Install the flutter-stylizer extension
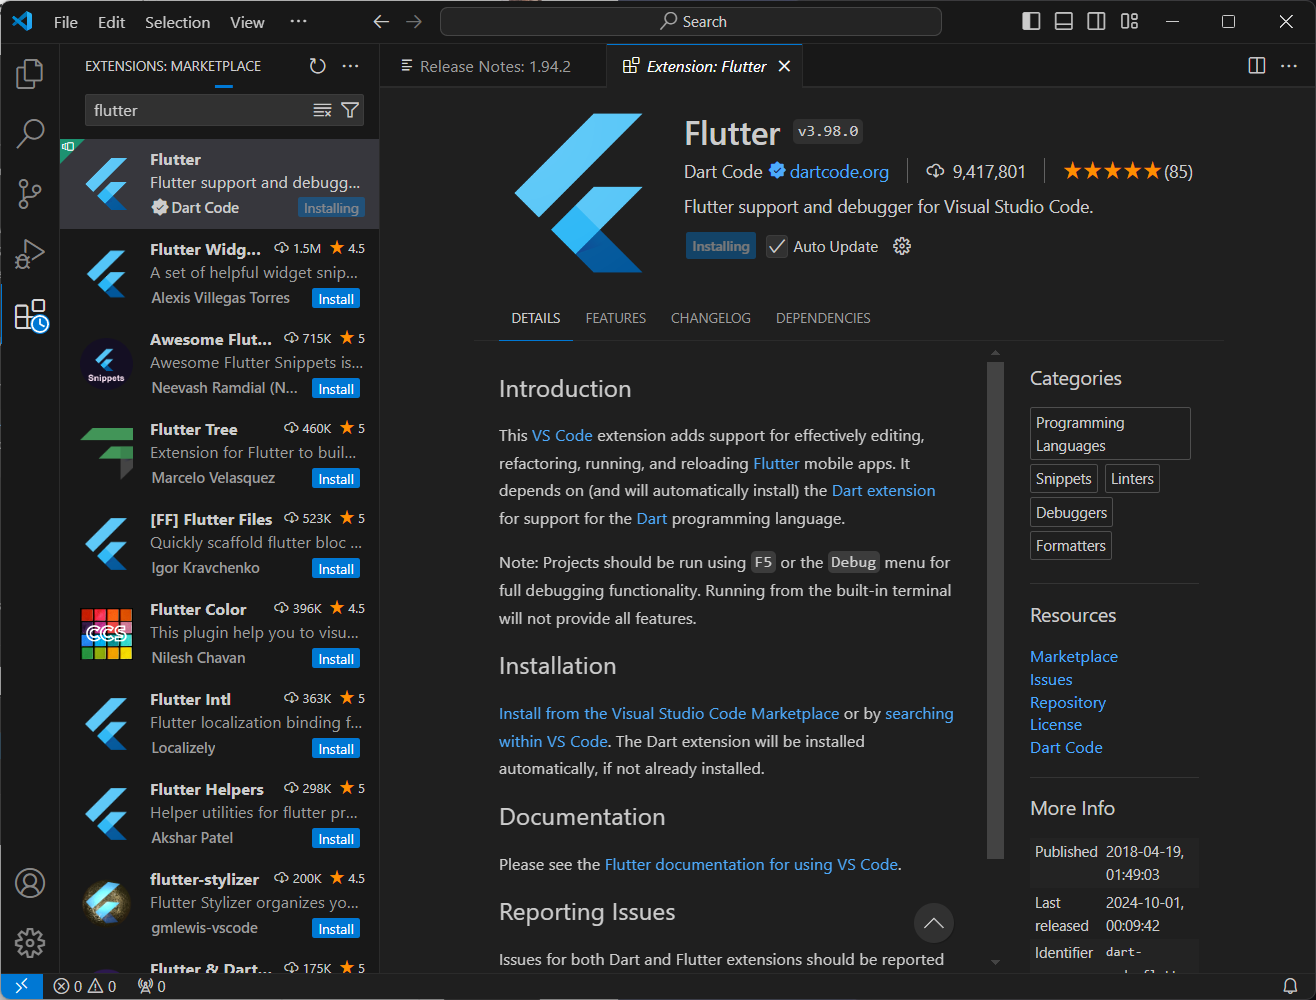The height and width of the screenshot is (1000, 1316). pos(336,929)
